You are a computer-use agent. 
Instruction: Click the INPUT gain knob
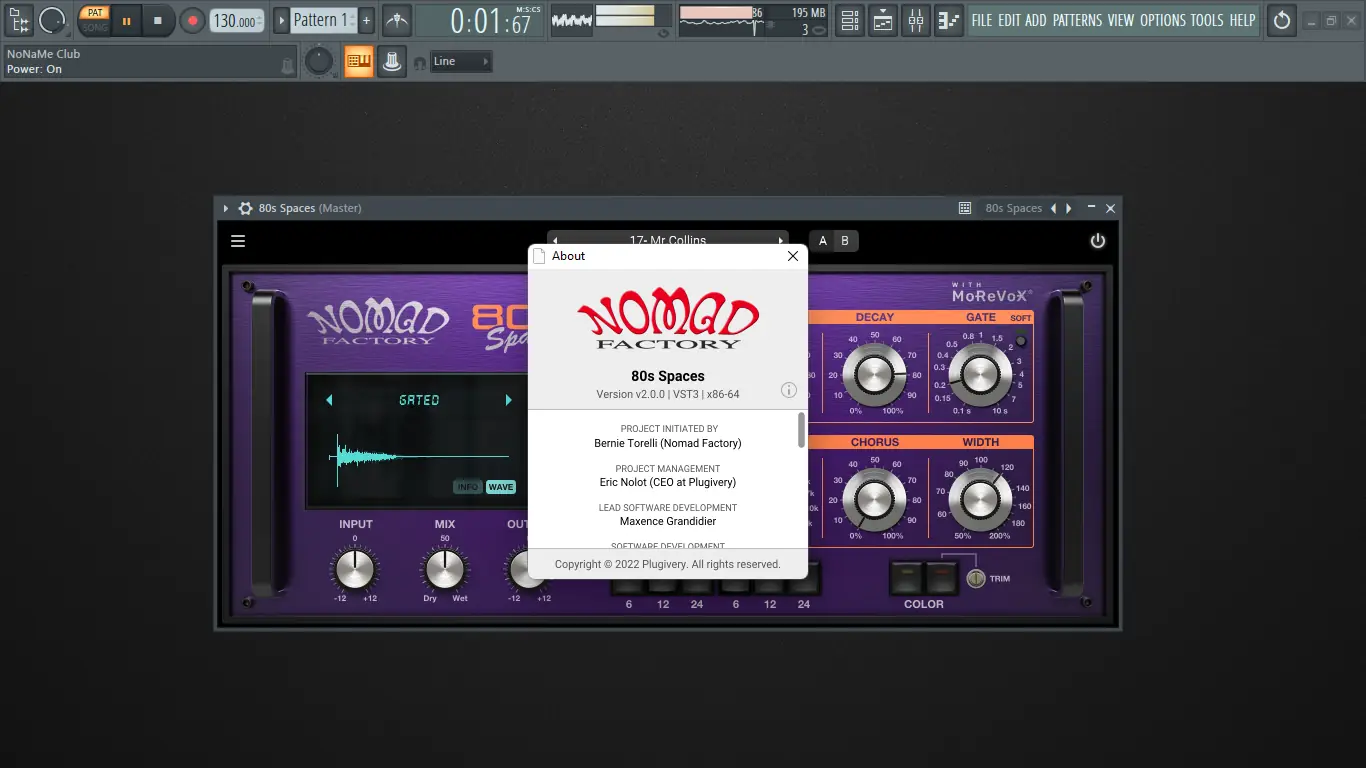354,569
